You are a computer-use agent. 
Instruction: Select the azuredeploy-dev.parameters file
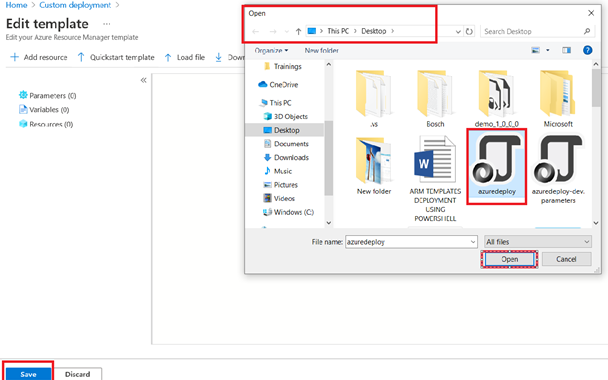click(x=558, y=169)
